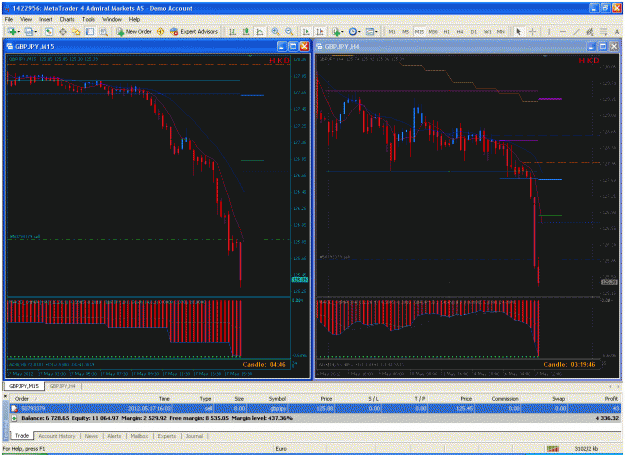Screen dimensions: 625x455
Task: Open the Templates dropdown
Action: pyautogui.click(x=371, y=31)
